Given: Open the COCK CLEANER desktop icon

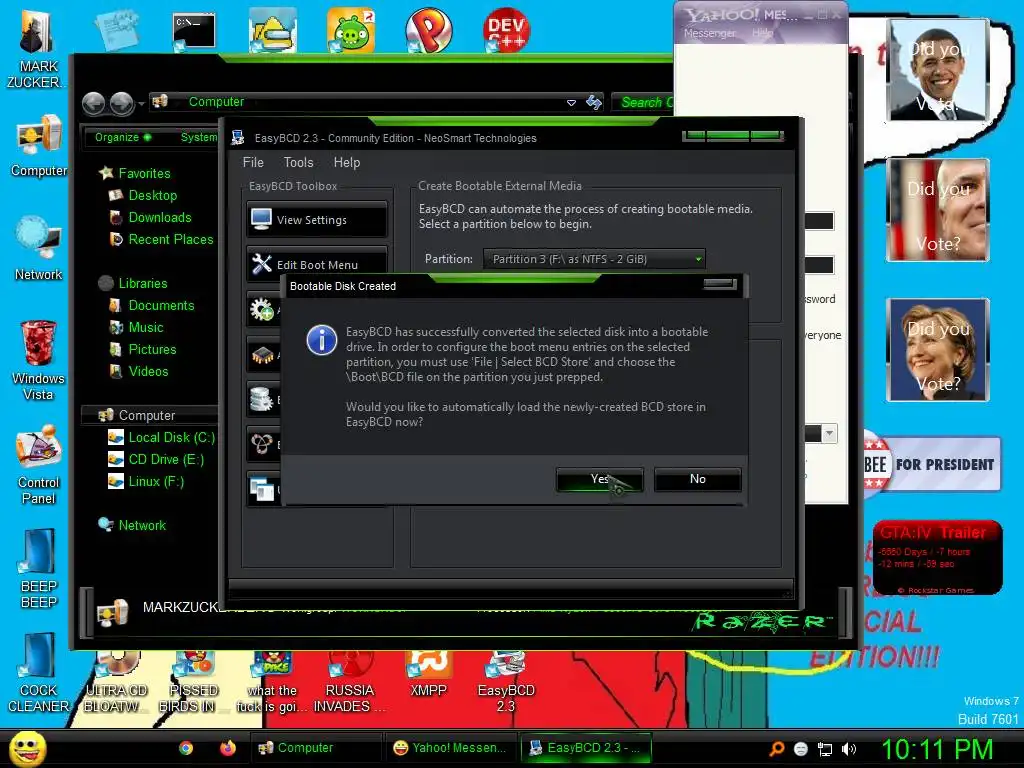Looking at the screenshot, I should [39, 673].
